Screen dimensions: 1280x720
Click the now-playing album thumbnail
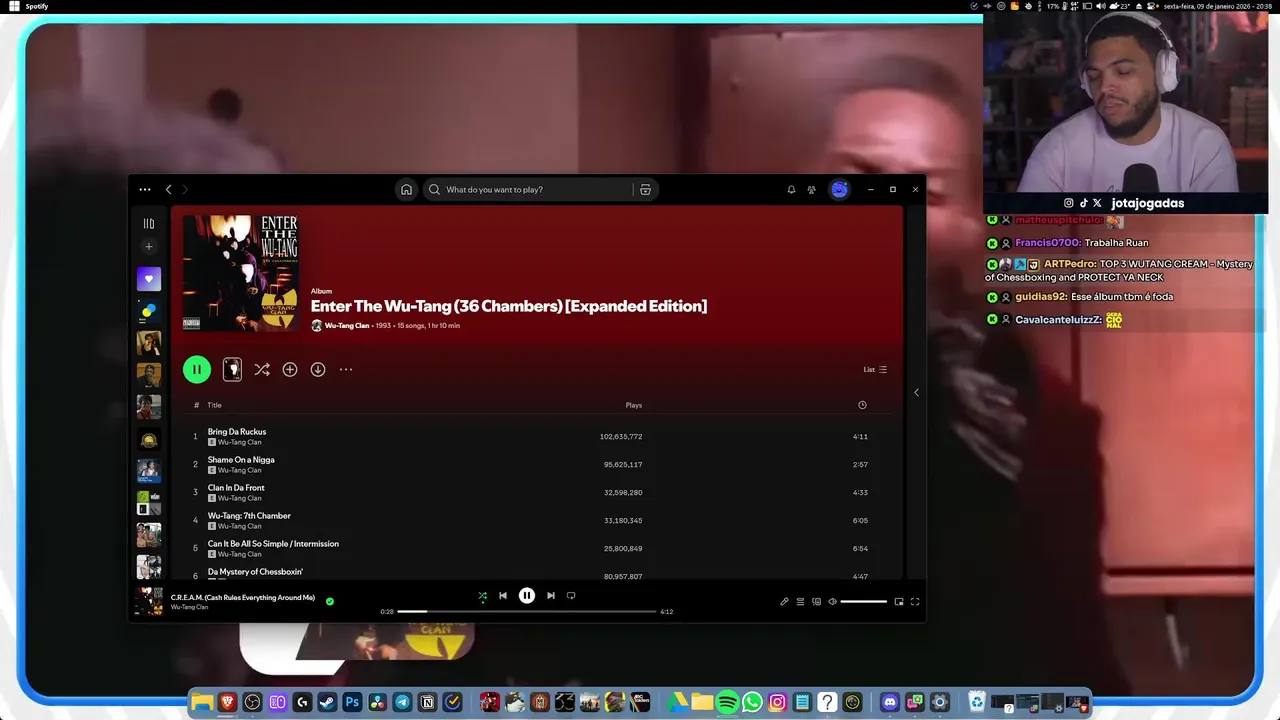[x=149, y=601]
